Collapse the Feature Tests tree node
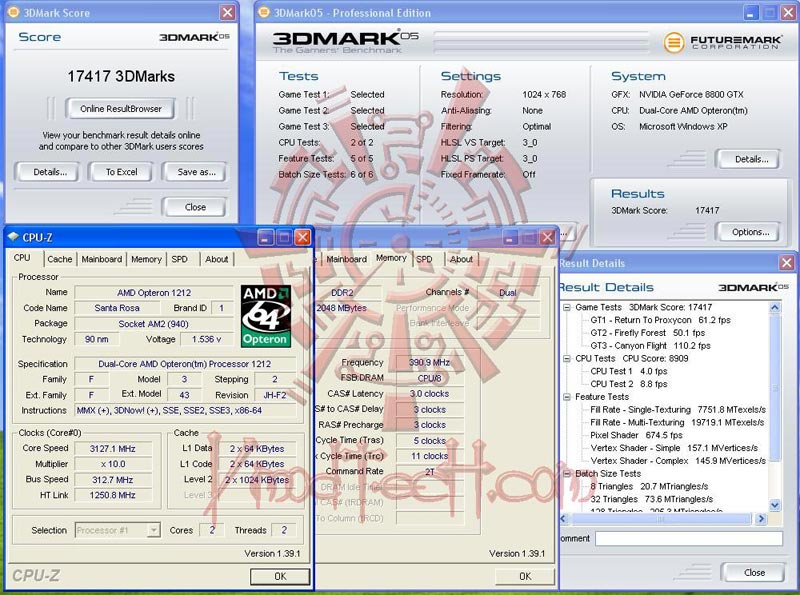 click(x=567, y=396)
